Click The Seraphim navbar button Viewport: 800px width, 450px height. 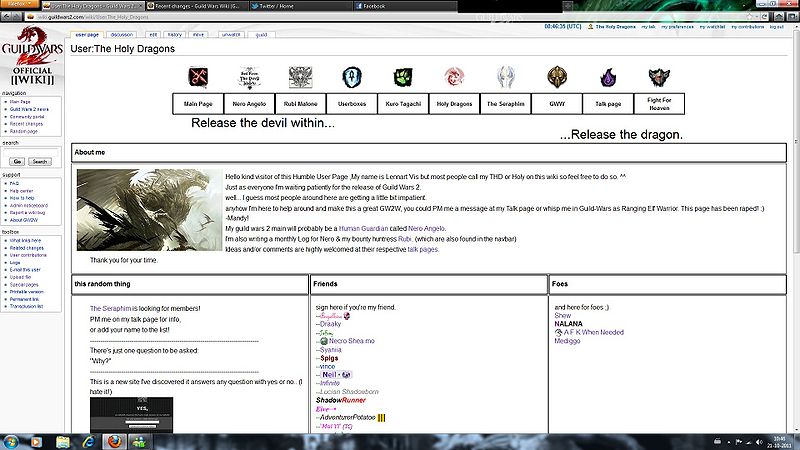(x=506, y=104)
